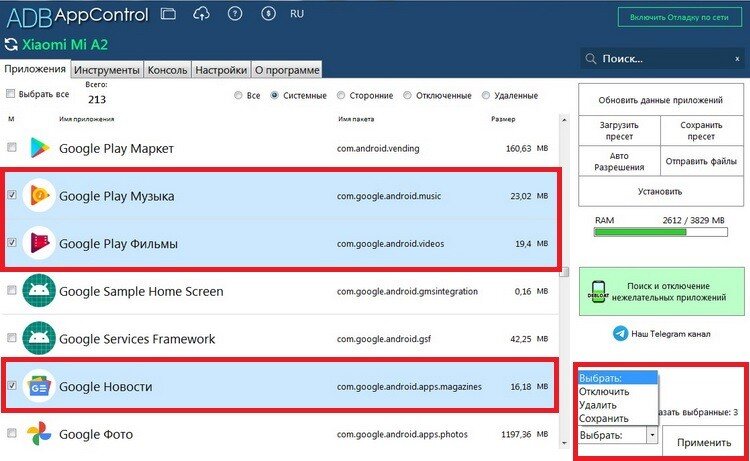Sort by Имя приложения column header
This screenshot has height=461, width=750.
[x=87, y=119]
